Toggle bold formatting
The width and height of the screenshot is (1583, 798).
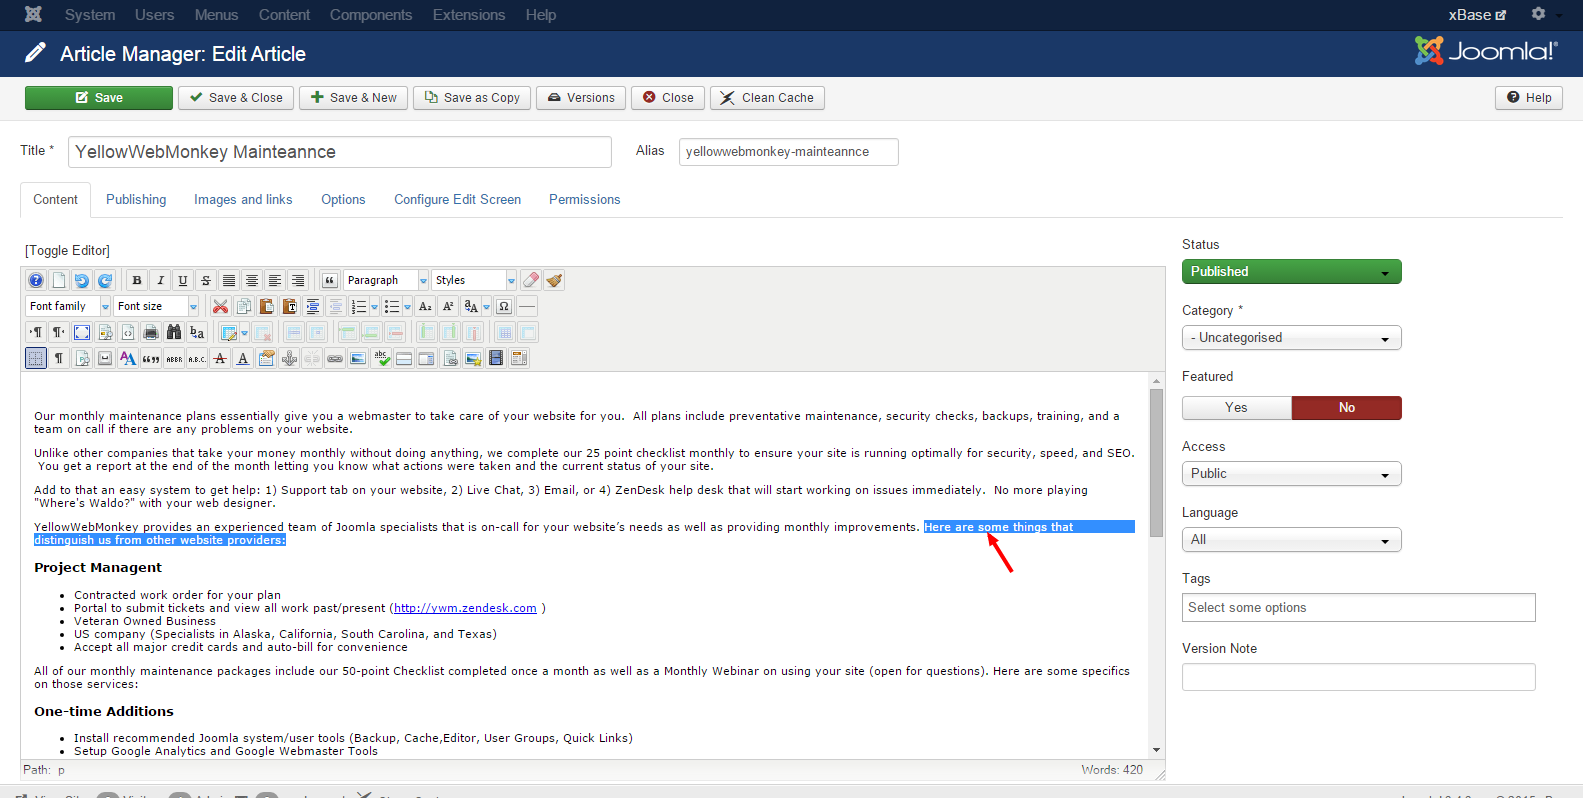tap(137, 280)
